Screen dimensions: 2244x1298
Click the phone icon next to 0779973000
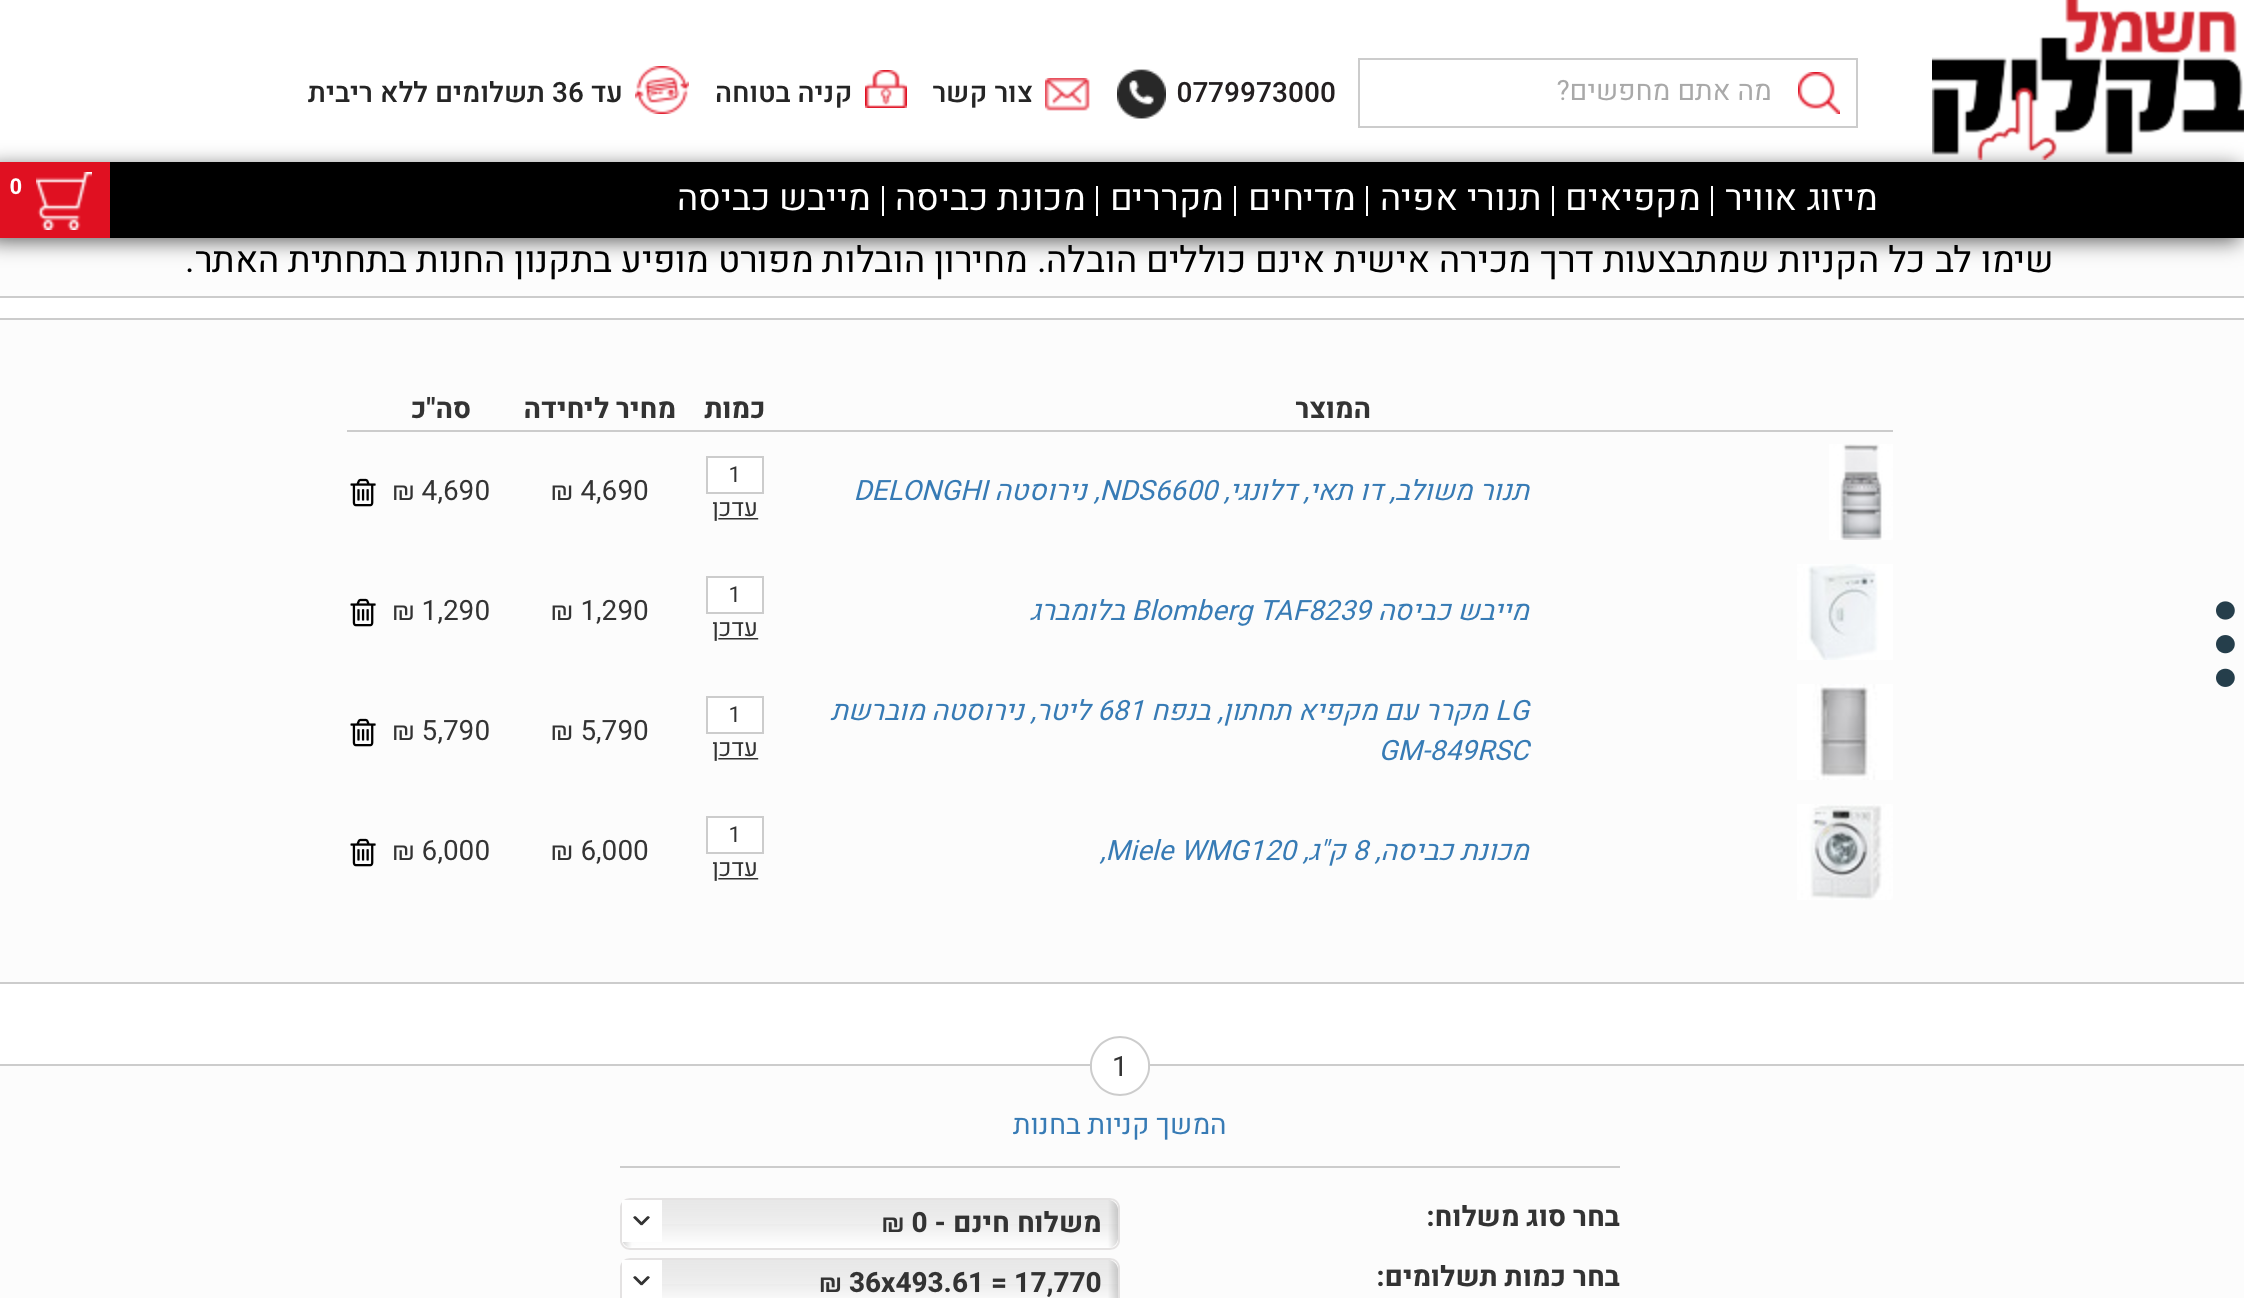[x=1140, y=92]
